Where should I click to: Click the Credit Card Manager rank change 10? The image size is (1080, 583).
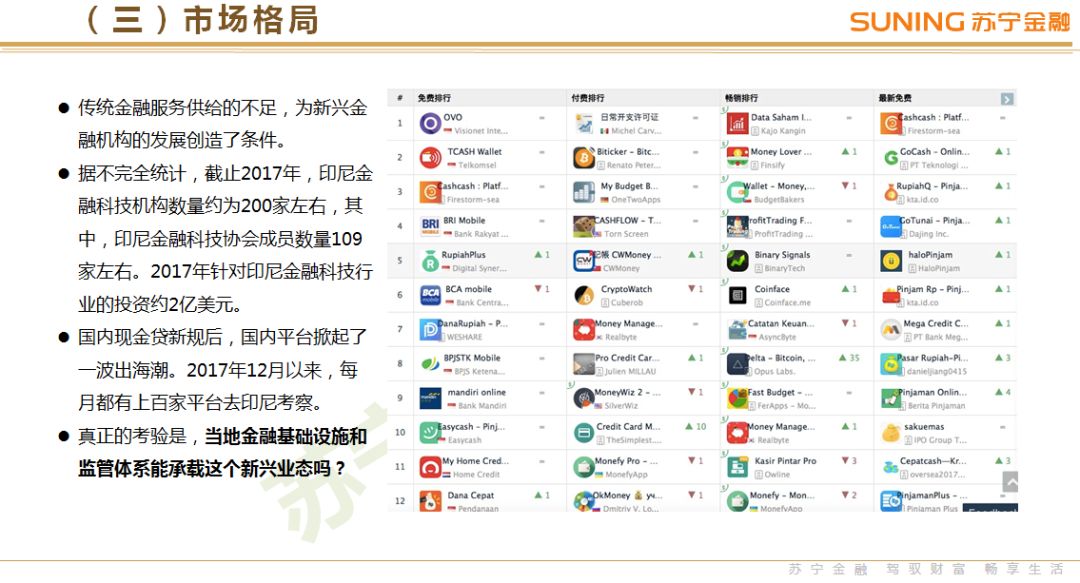696,427
